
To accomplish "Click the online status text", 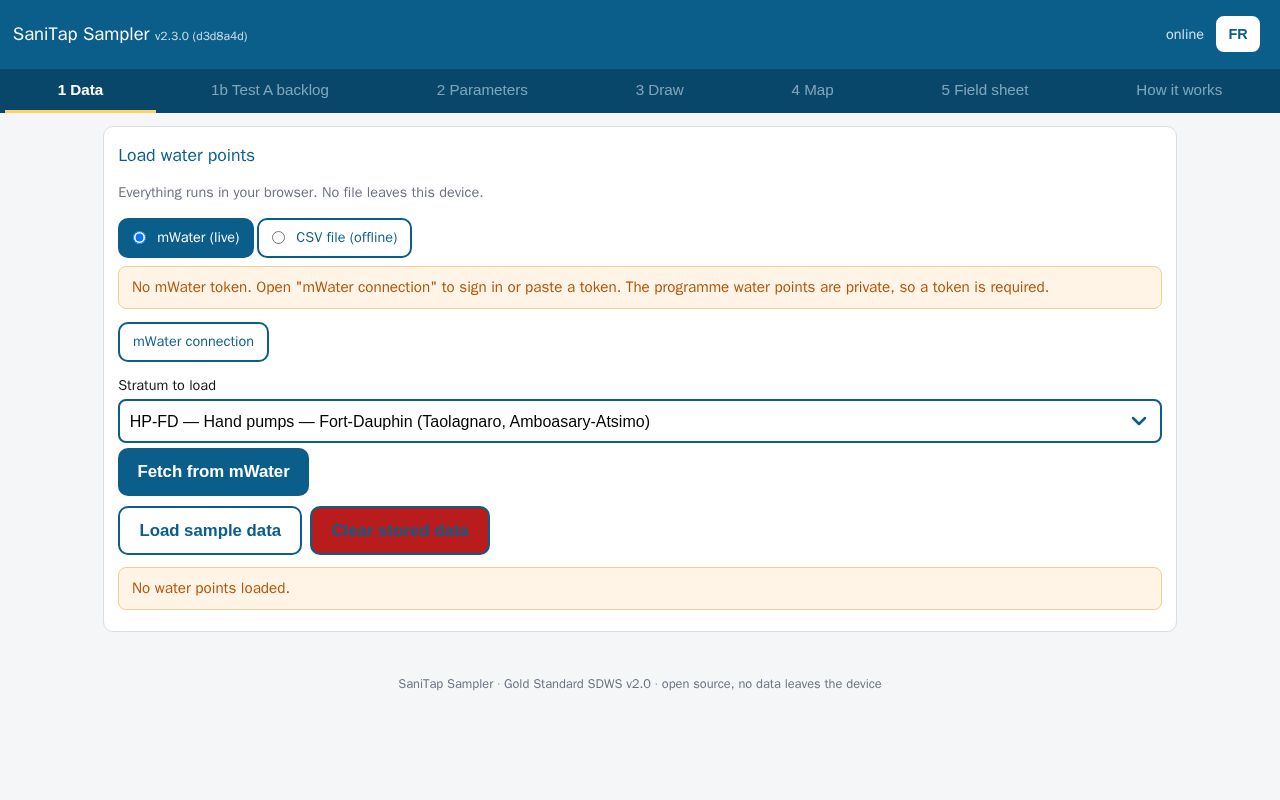I will 1185,34.
